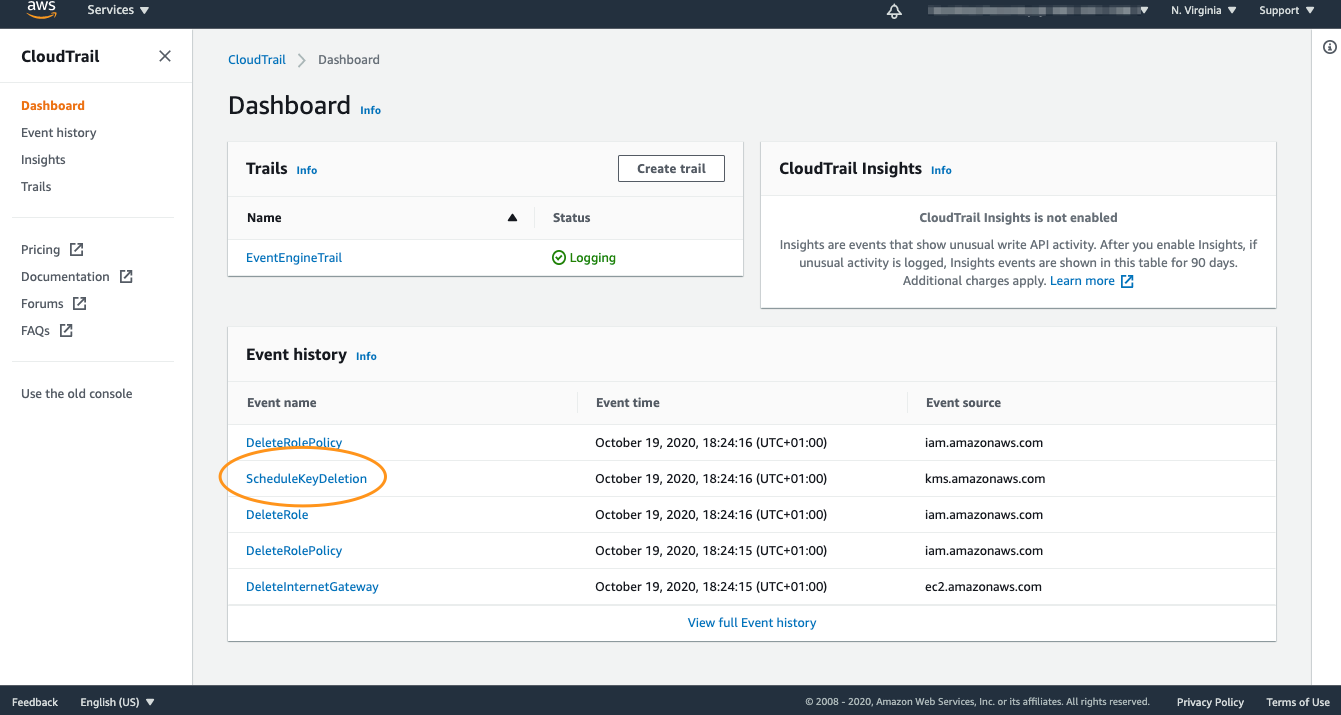Close the CloudTrail navigation panel
The height and width of the screenshot is (715, 1341).
tap(165, 56)
